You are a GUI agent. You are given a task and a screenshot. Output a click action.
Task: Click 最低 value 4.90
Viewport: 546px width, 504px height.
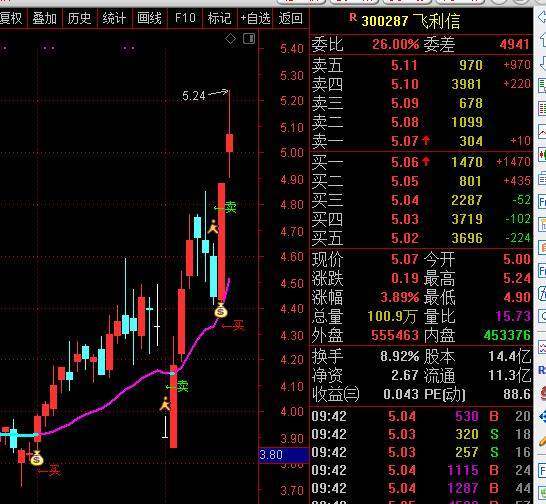click(x=517, y=297)
